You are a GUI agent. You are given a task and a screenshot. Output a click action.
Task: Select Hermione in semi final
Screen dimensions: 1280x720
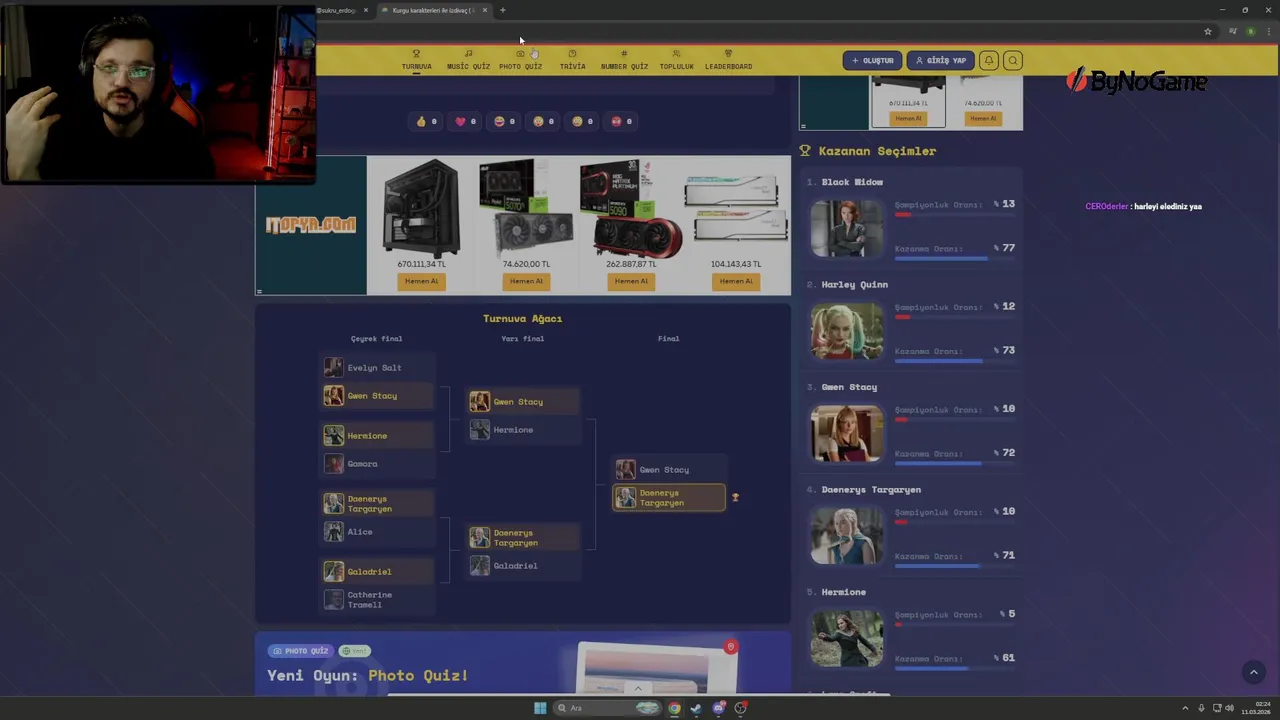[x=524, y=430]
